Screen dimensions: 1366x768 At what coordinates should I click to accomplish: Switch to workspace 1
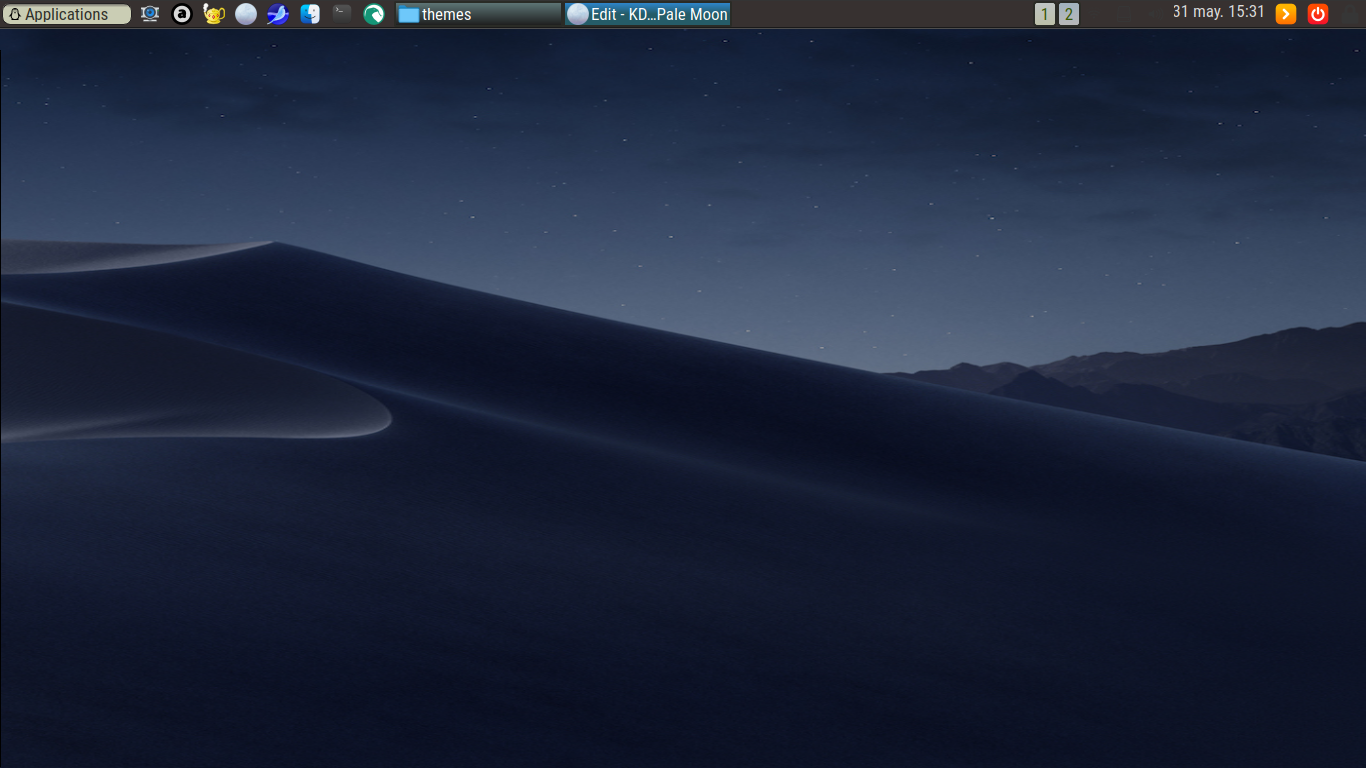[1045, 14]
